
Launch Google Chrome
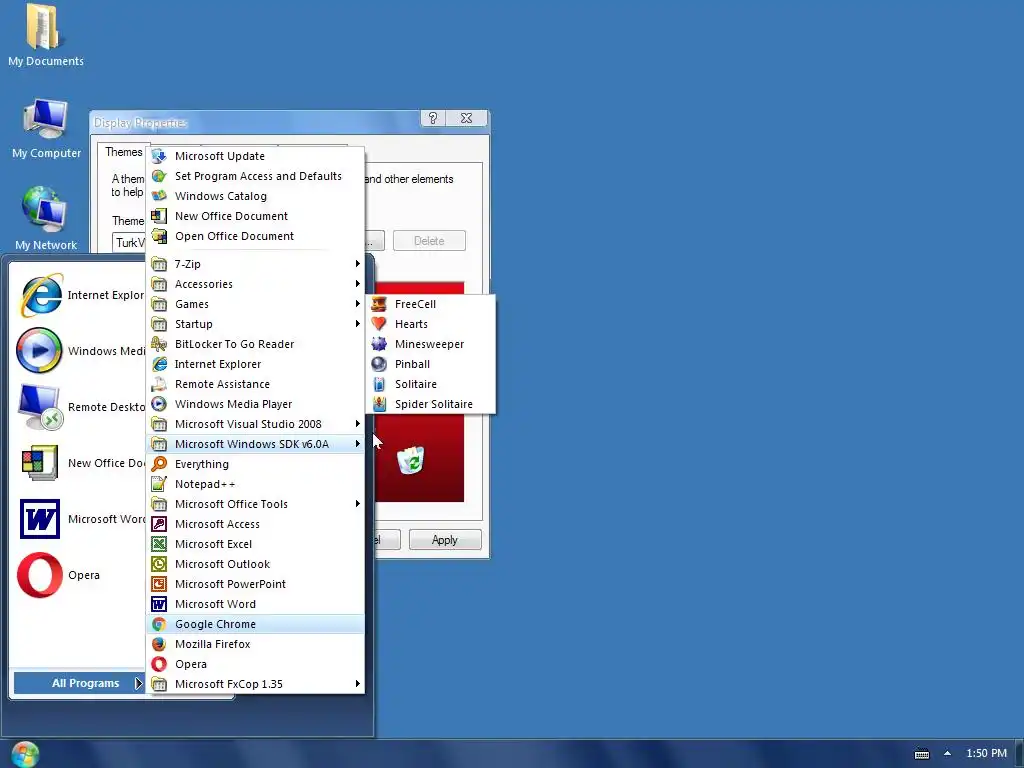pos(255,624)
